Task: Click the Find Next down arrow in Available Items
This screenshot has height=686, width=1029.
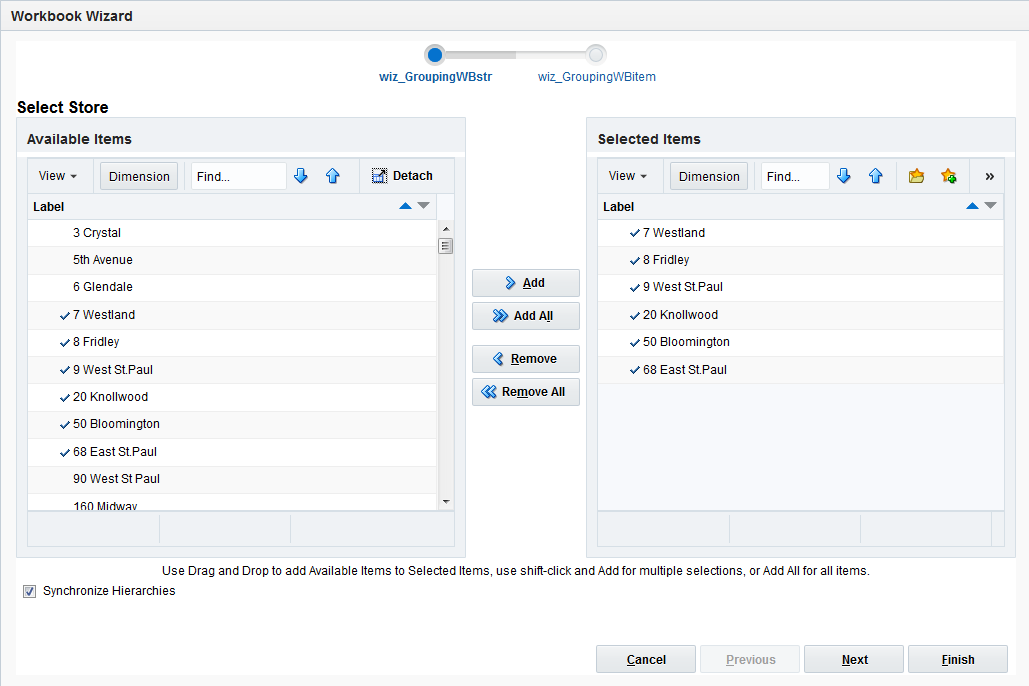Action: coord(301,176)
